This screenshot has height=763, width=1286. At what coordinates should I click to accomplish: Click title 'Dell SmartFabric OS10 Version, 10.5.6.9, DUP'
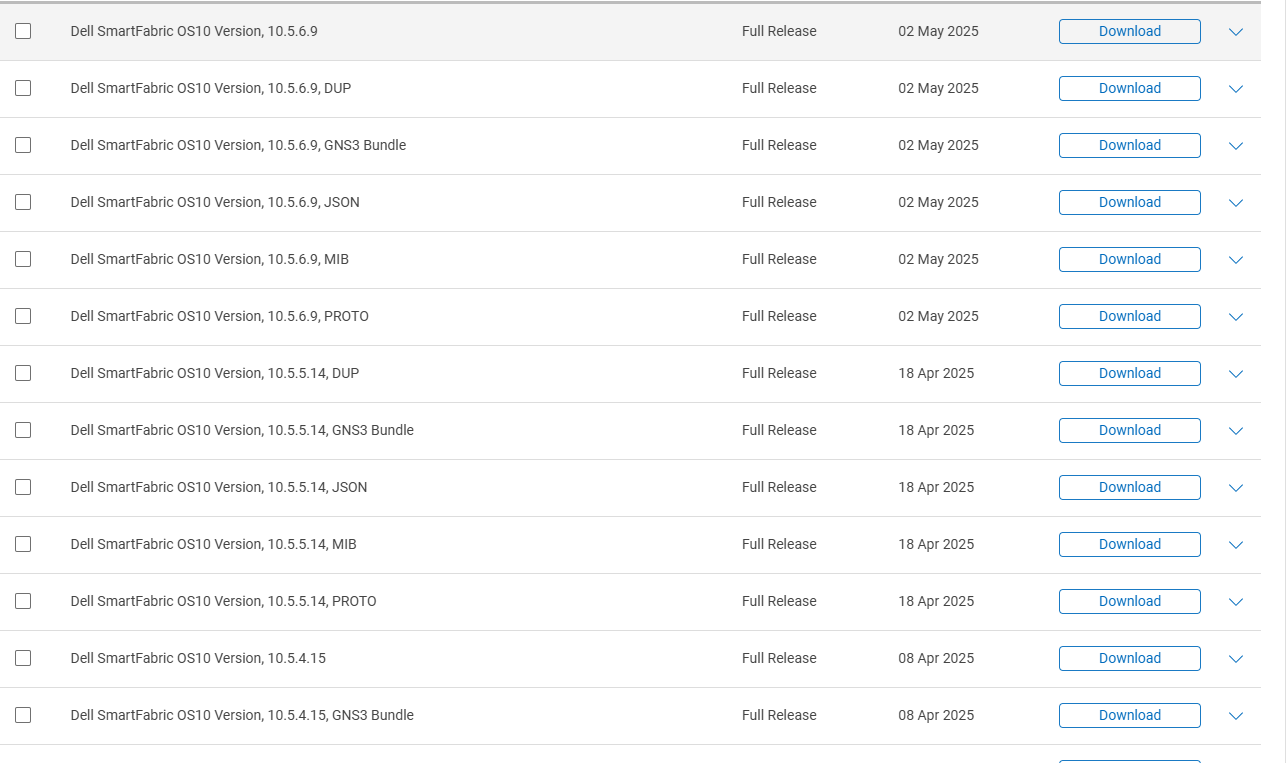click(211, 88)
